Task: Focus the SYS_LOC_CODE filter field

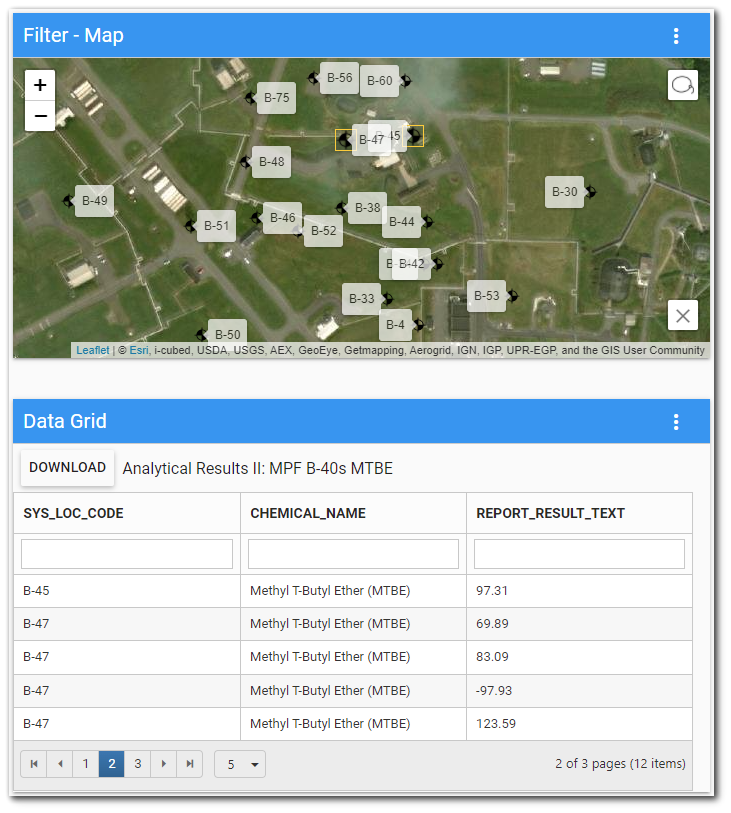Action: click(x=127, y=554)
